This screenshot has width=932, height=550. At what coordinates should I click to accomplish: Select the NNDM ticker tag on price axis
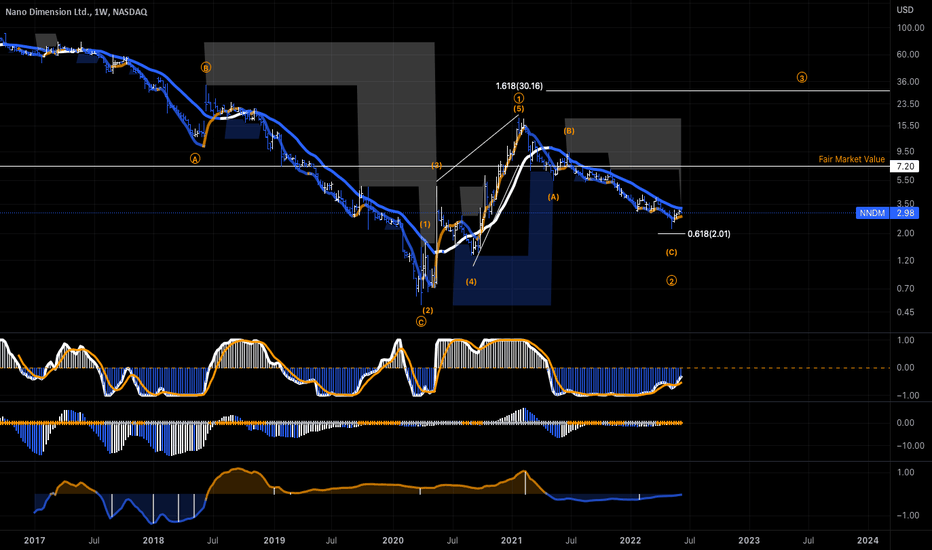(x=872, y=213)
